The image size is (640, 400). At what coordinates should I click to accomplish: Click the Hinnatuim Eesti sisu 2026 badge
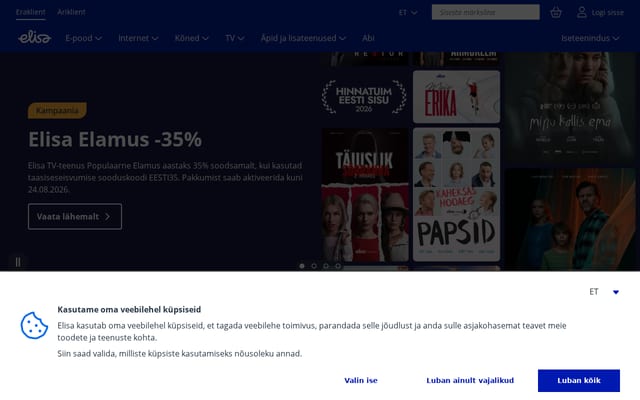[x=364, y=98]
